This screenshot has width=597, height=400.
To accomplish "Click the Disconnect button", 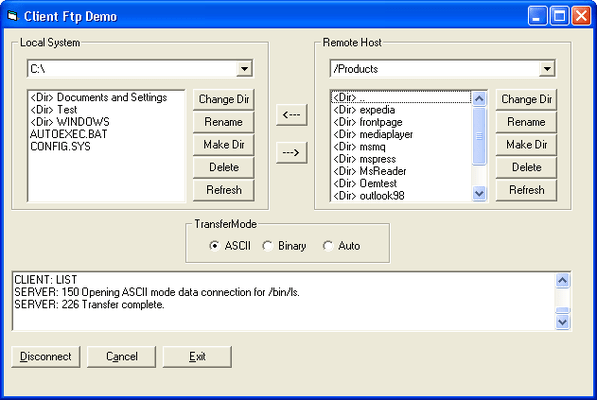I will (x=46, y=357).
